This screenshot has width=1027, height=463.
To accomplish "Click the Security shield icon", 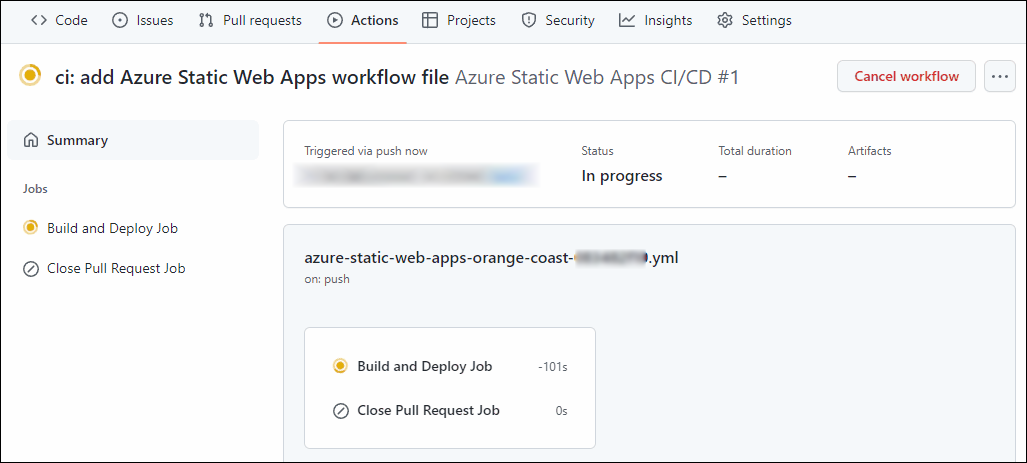I will click(529, 21).
